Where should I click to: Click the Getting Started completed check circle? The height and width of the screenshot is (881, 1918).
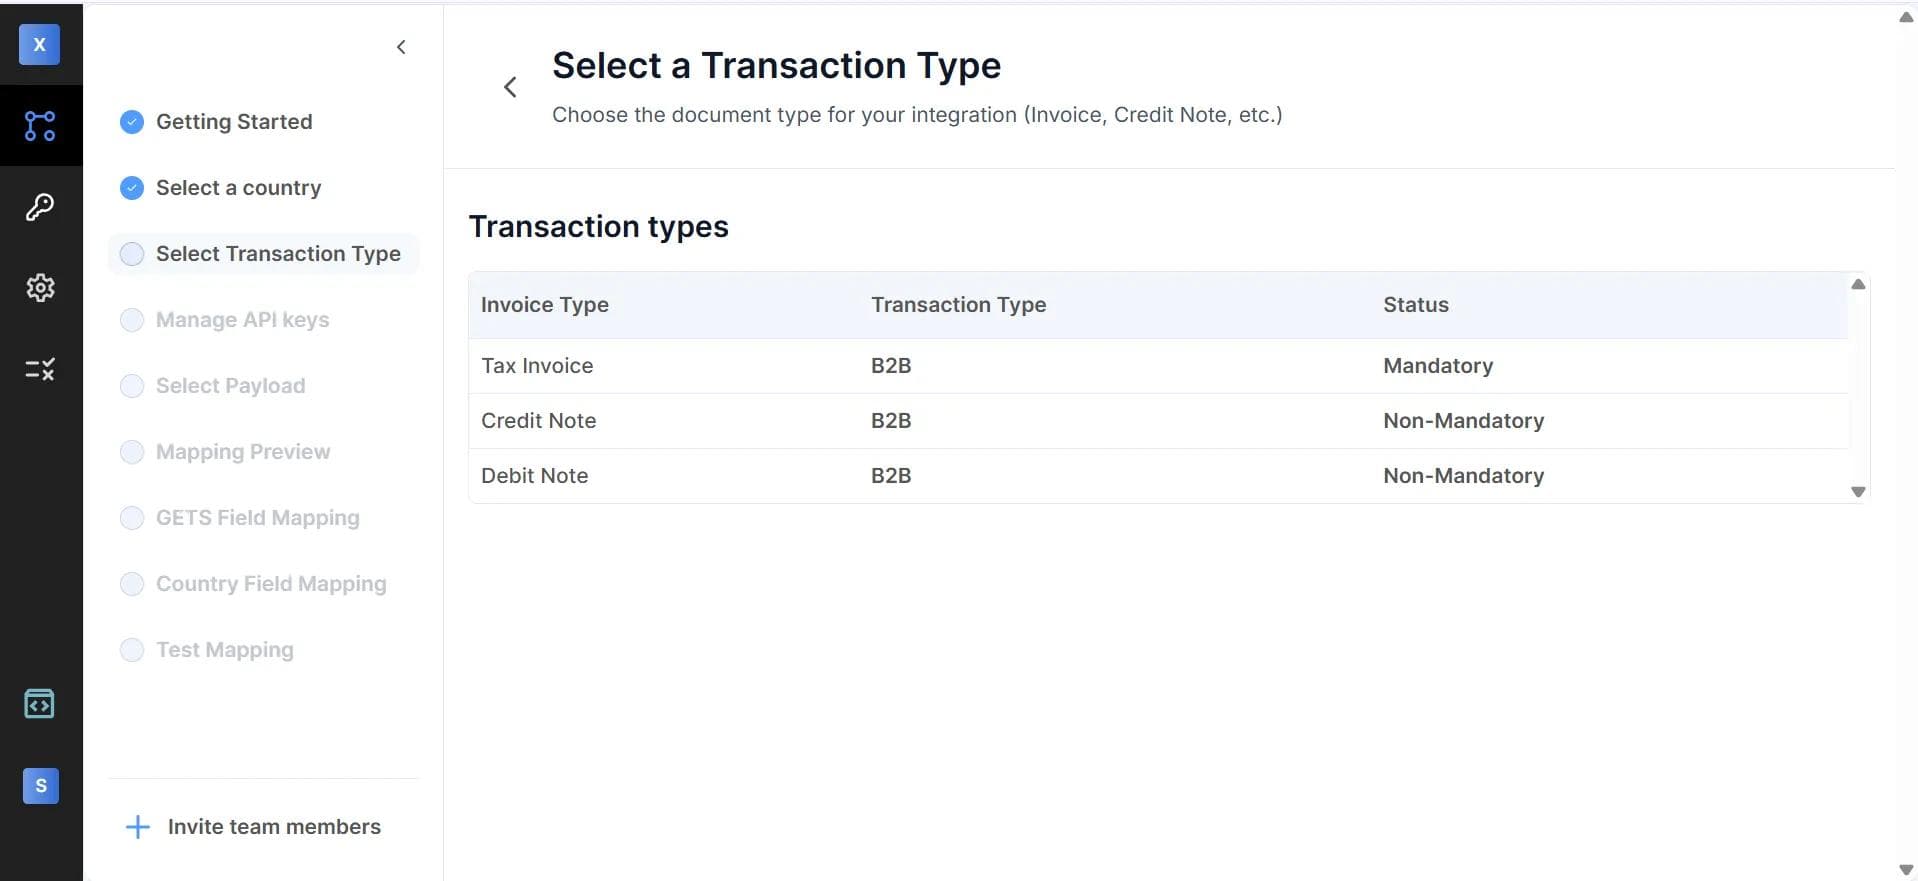point(131,121)
